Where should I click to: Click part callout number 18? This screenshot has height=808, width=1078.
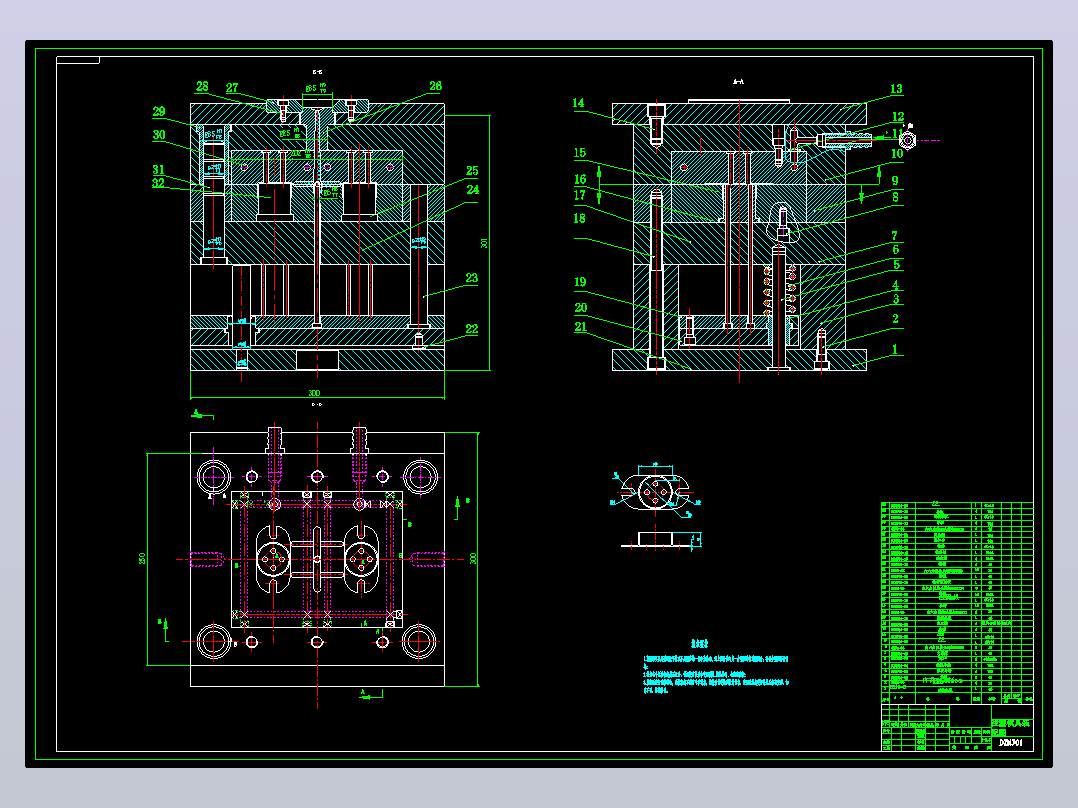pos(580,219)
